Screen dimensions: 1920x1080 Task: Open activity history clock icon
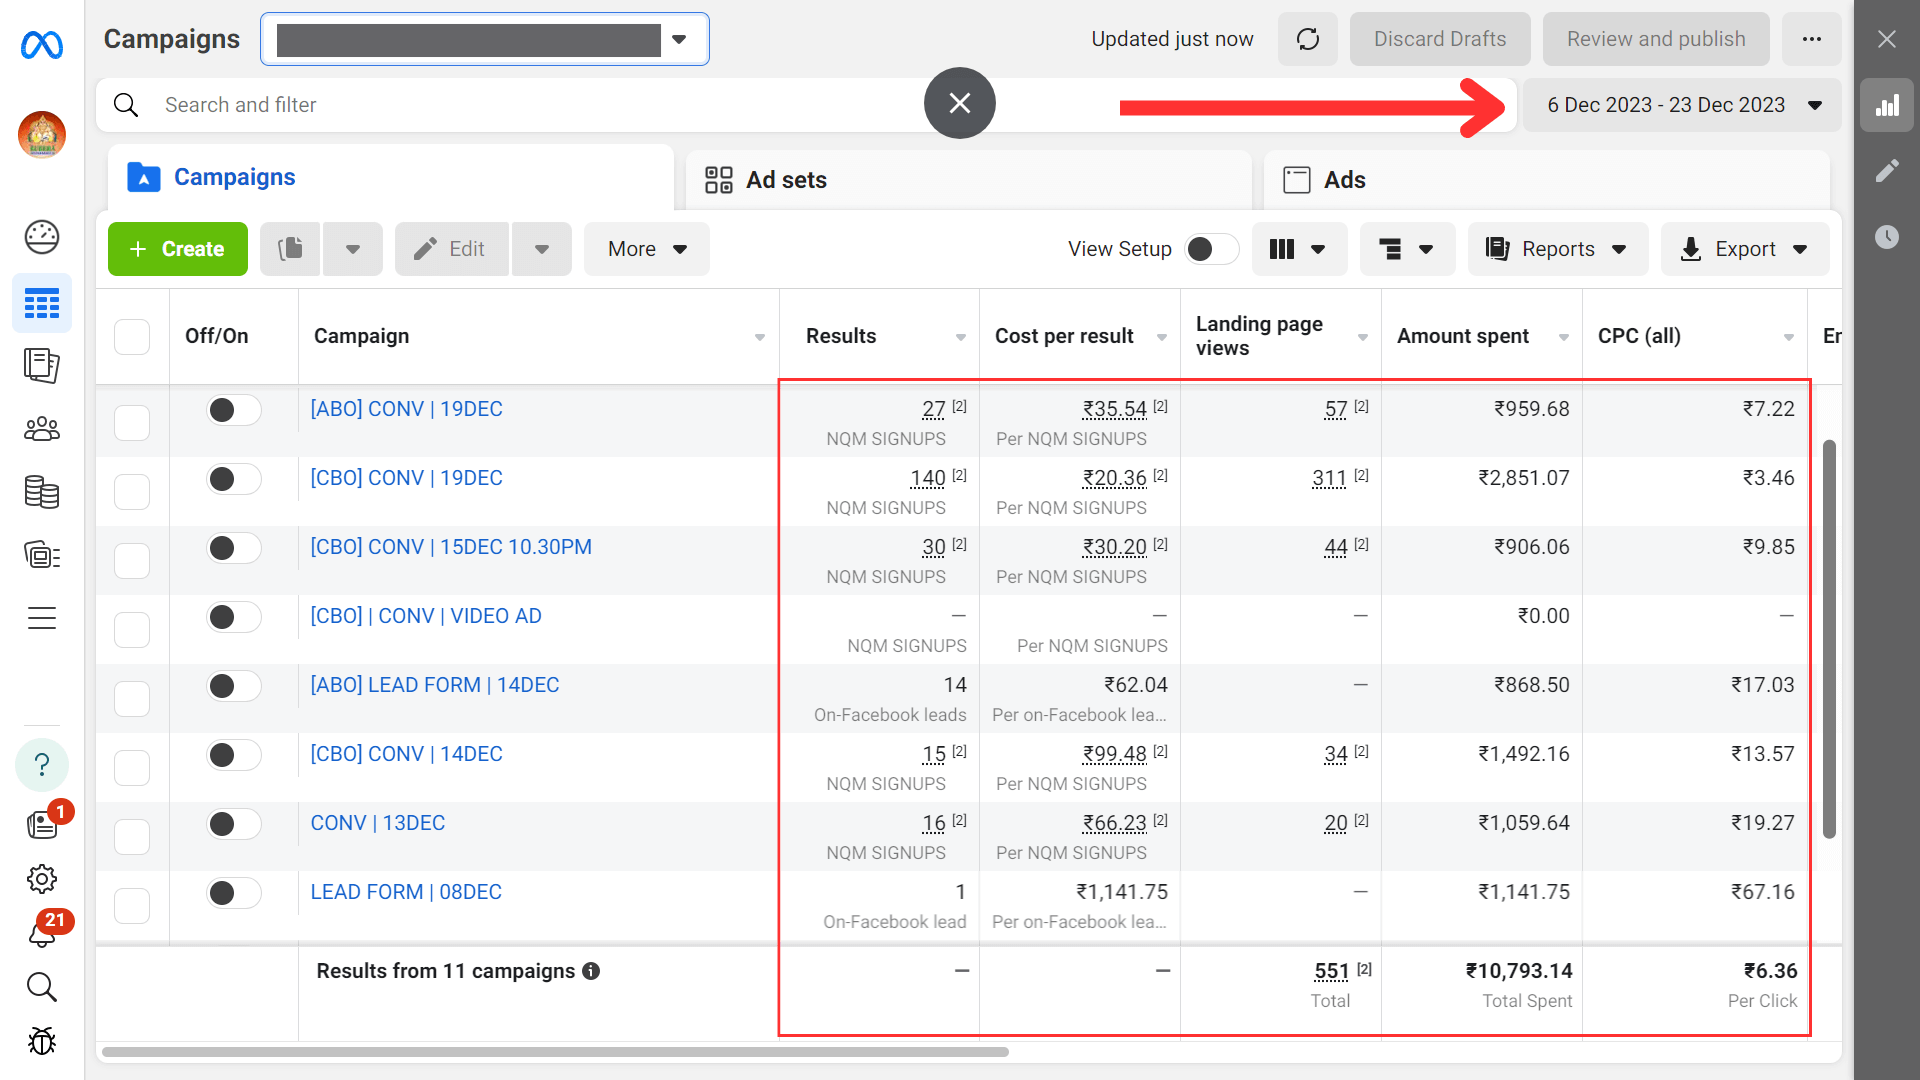[1887, 237]
